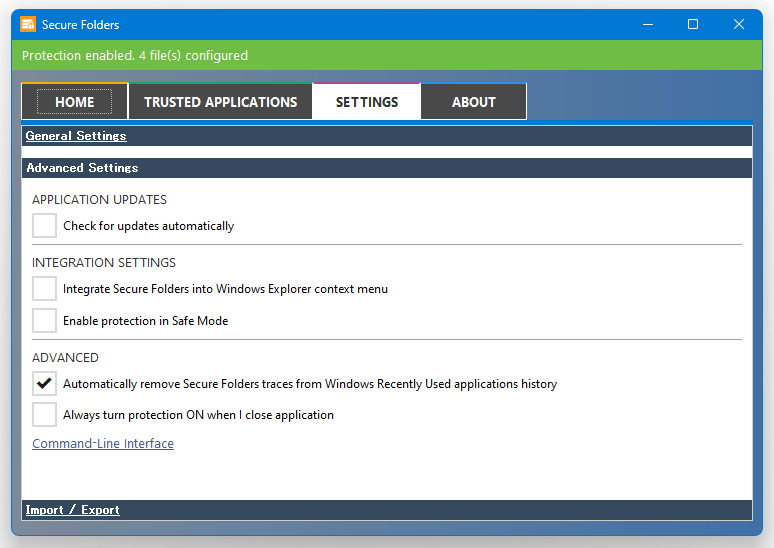Image resolution: width=774 pixels, height=548 pixels.
Task: Open the Command-Line Interface link
Action: click(x=103, y=443)
